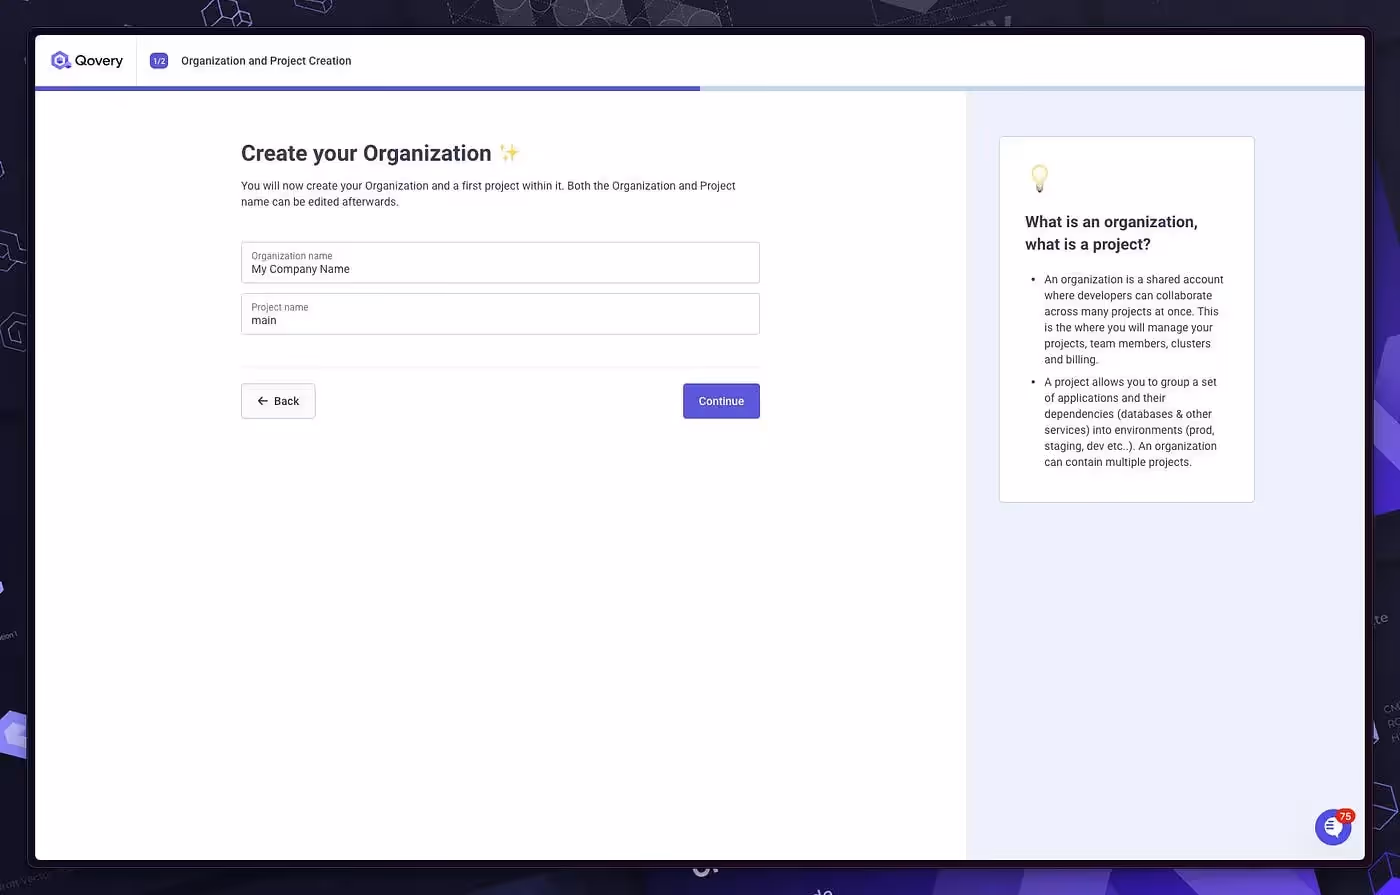Click the sparkles emoji beside the heading
Image resolution: width=1400 pixels, height=895 pixels.
coord(508,152)
